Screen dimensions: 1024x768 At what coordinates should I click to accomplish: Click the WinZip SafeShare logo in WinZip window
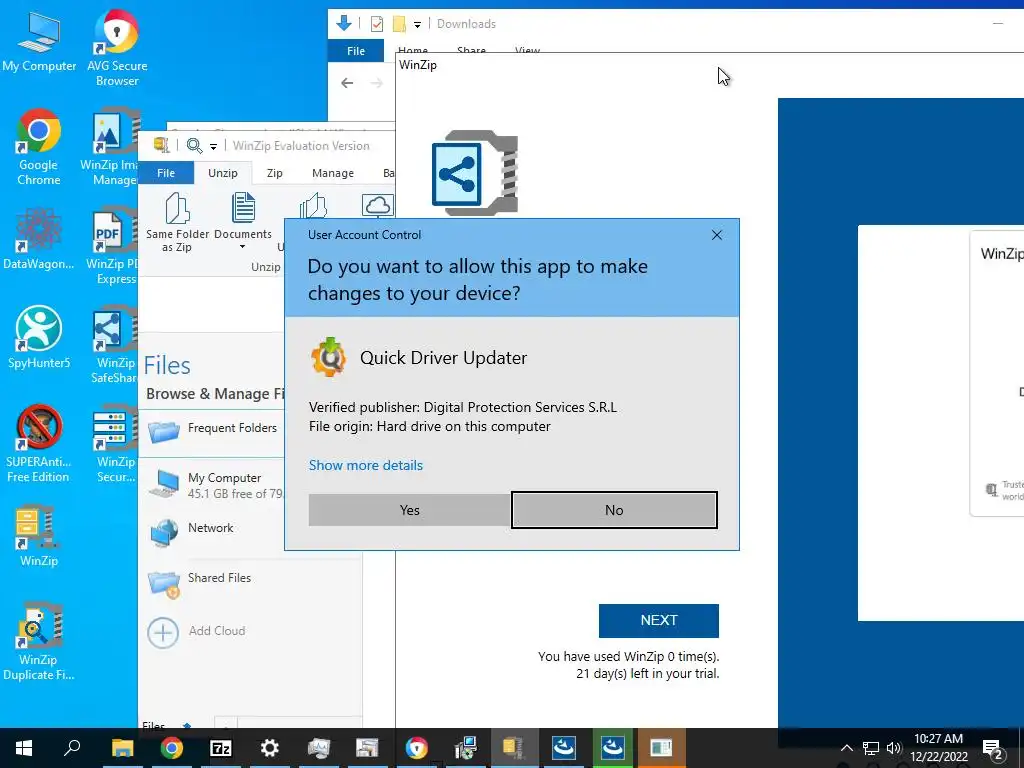click(x=475, y=173)
